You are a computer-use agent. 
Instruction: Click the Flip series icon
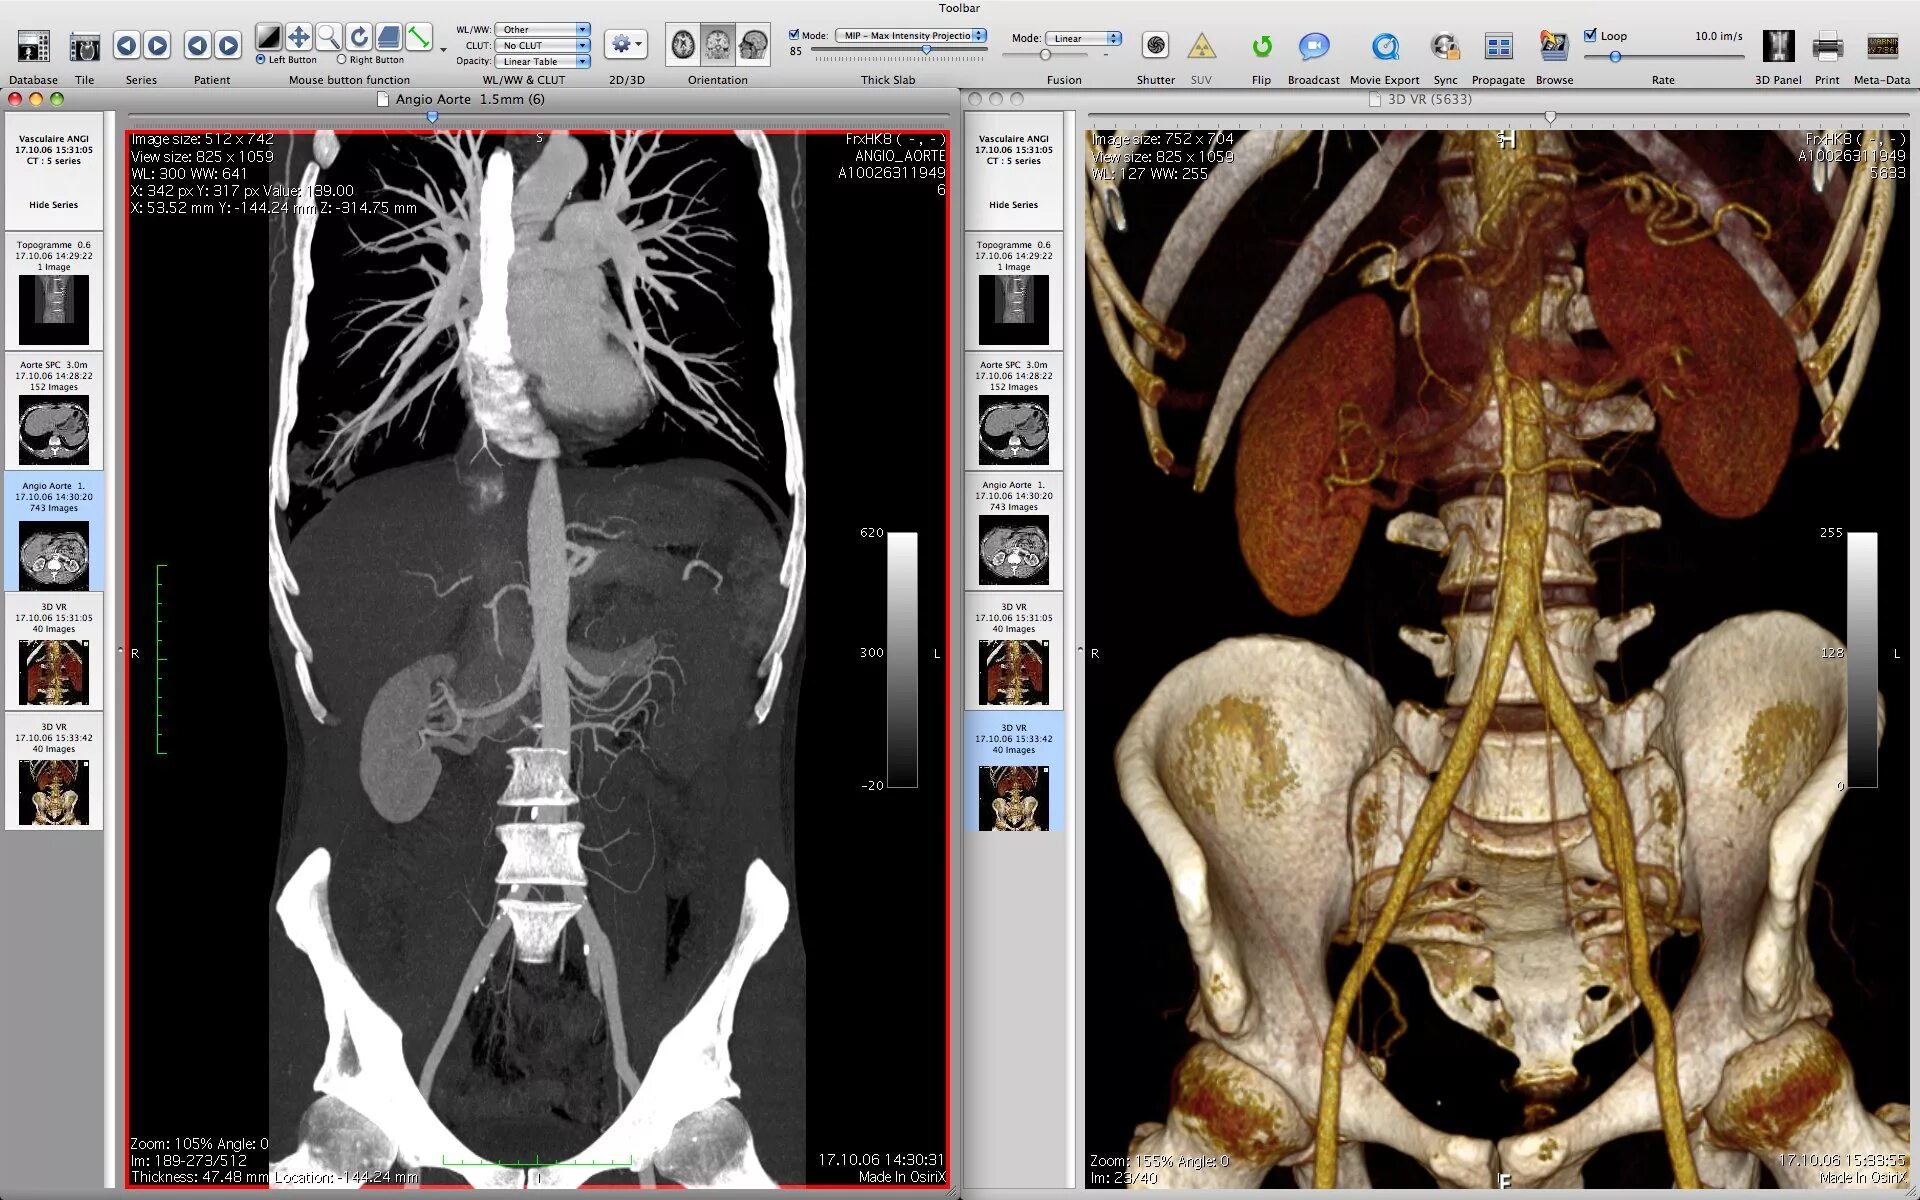(1261, 46)
